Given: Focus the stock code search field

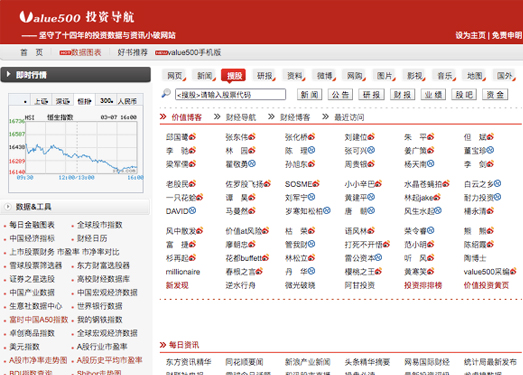Looking at the screenshot, I should (x=230, y=94).
